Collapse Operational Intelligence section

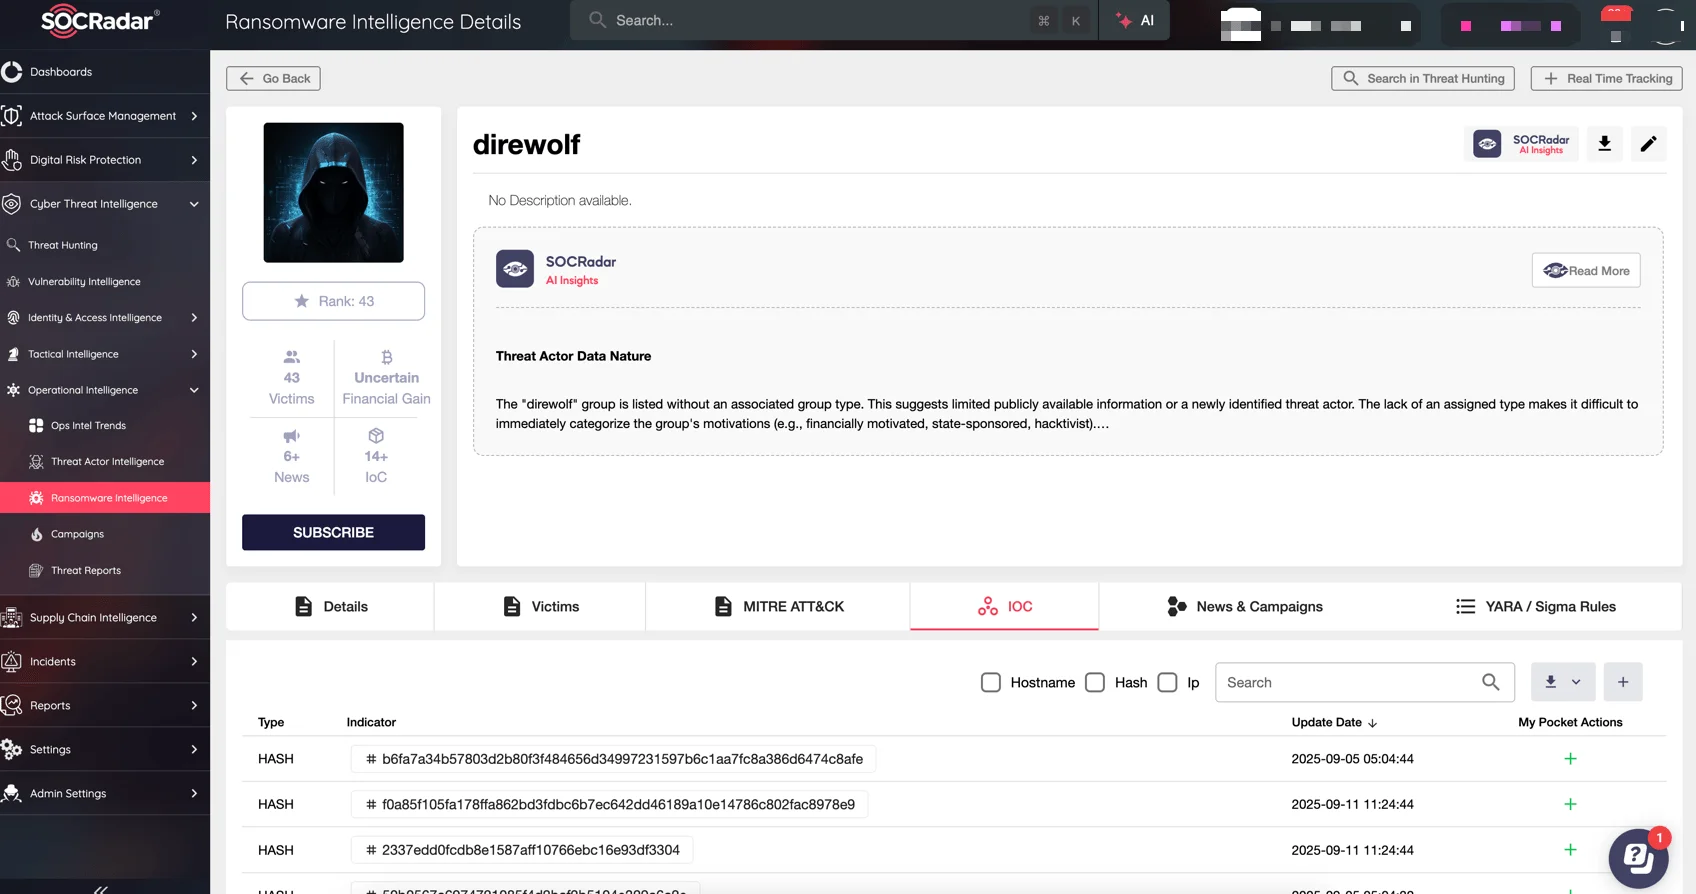105,390
